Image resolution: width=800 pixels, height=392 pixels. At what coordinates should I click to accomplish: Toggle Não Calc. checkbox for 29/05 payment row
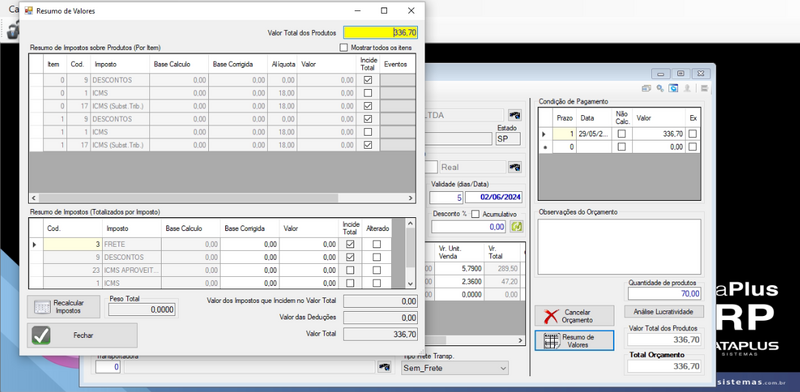tap(621, 134)
